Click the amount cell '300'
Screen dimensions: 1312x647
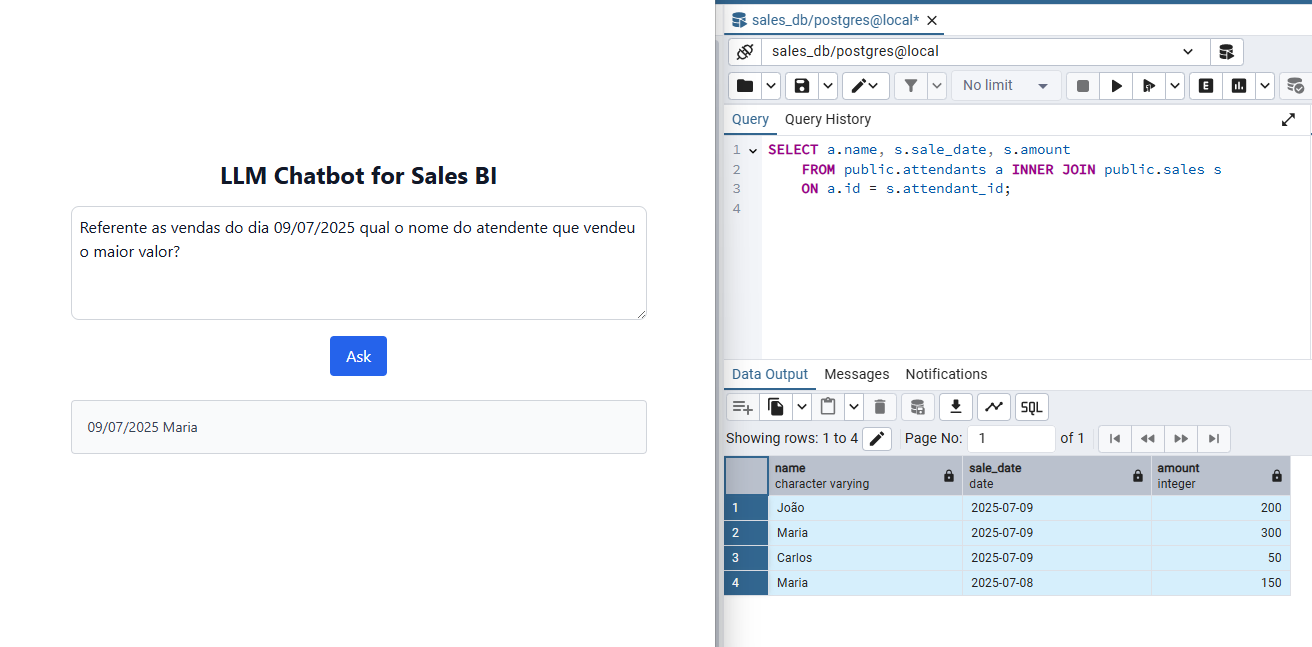[x=1221, y=533]
